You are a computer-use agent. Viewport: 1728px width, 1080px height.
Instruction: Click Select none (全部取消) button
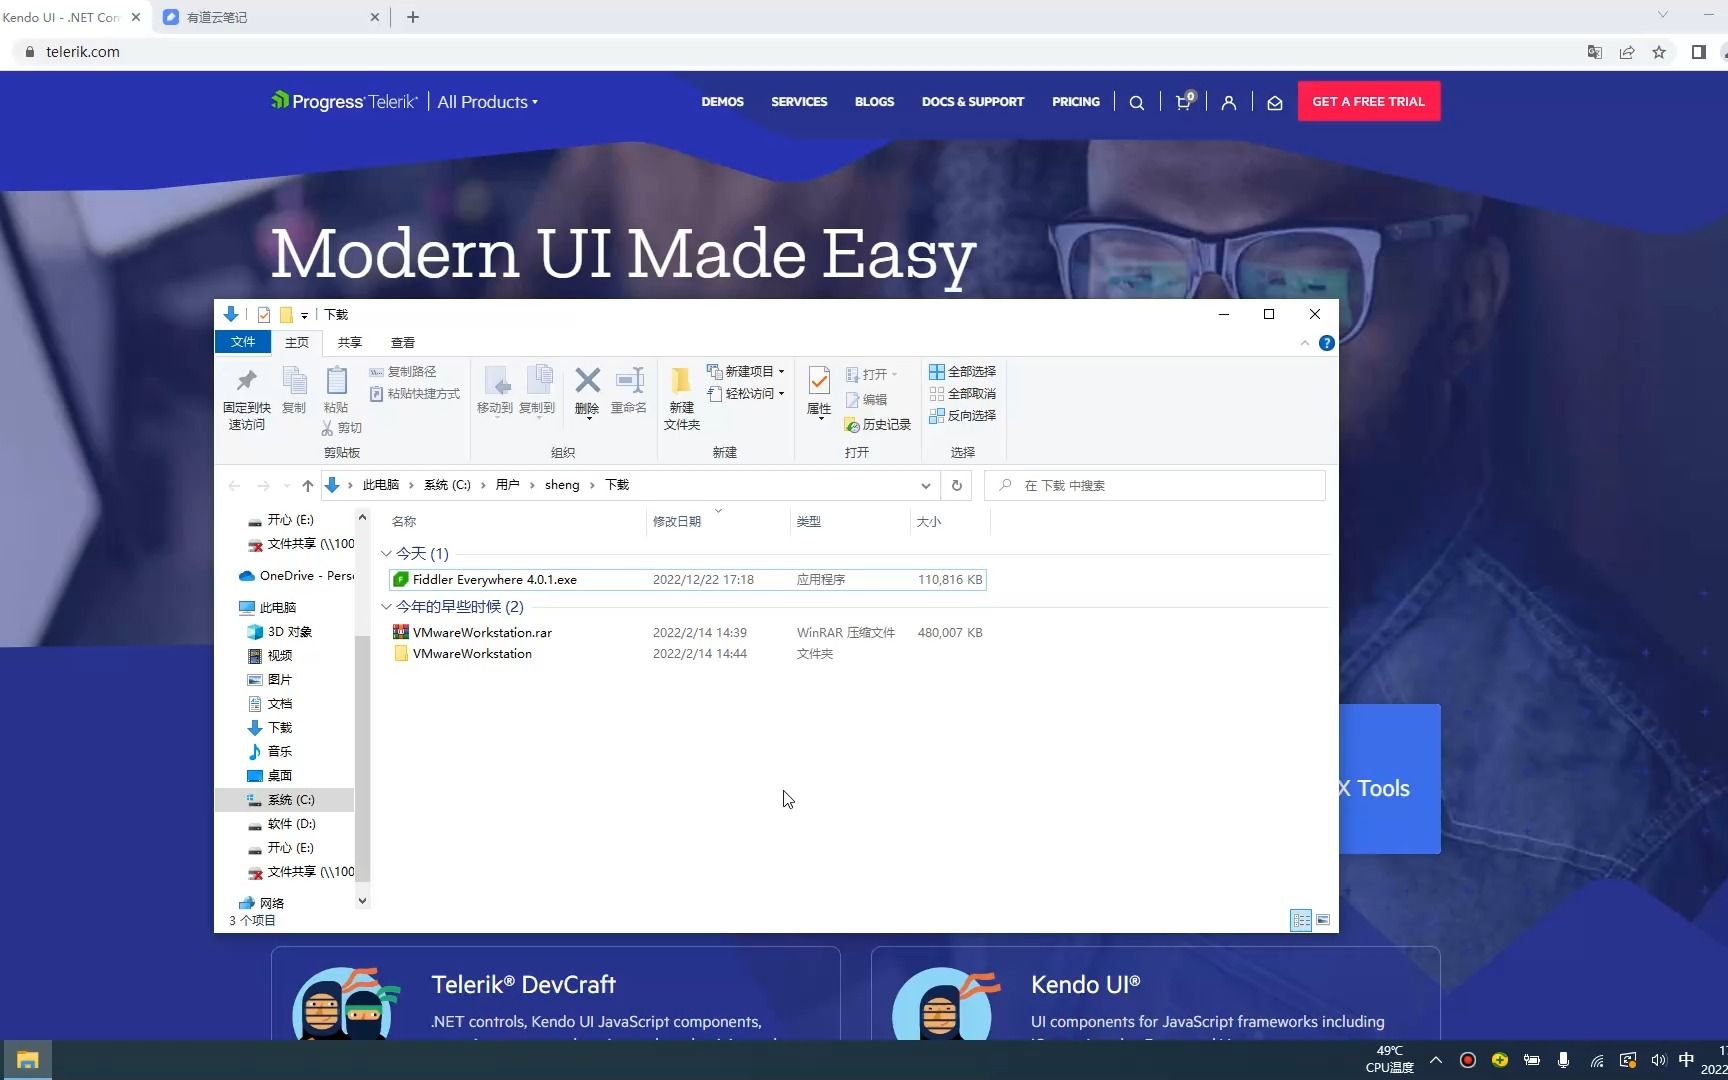tap(962, 394)
